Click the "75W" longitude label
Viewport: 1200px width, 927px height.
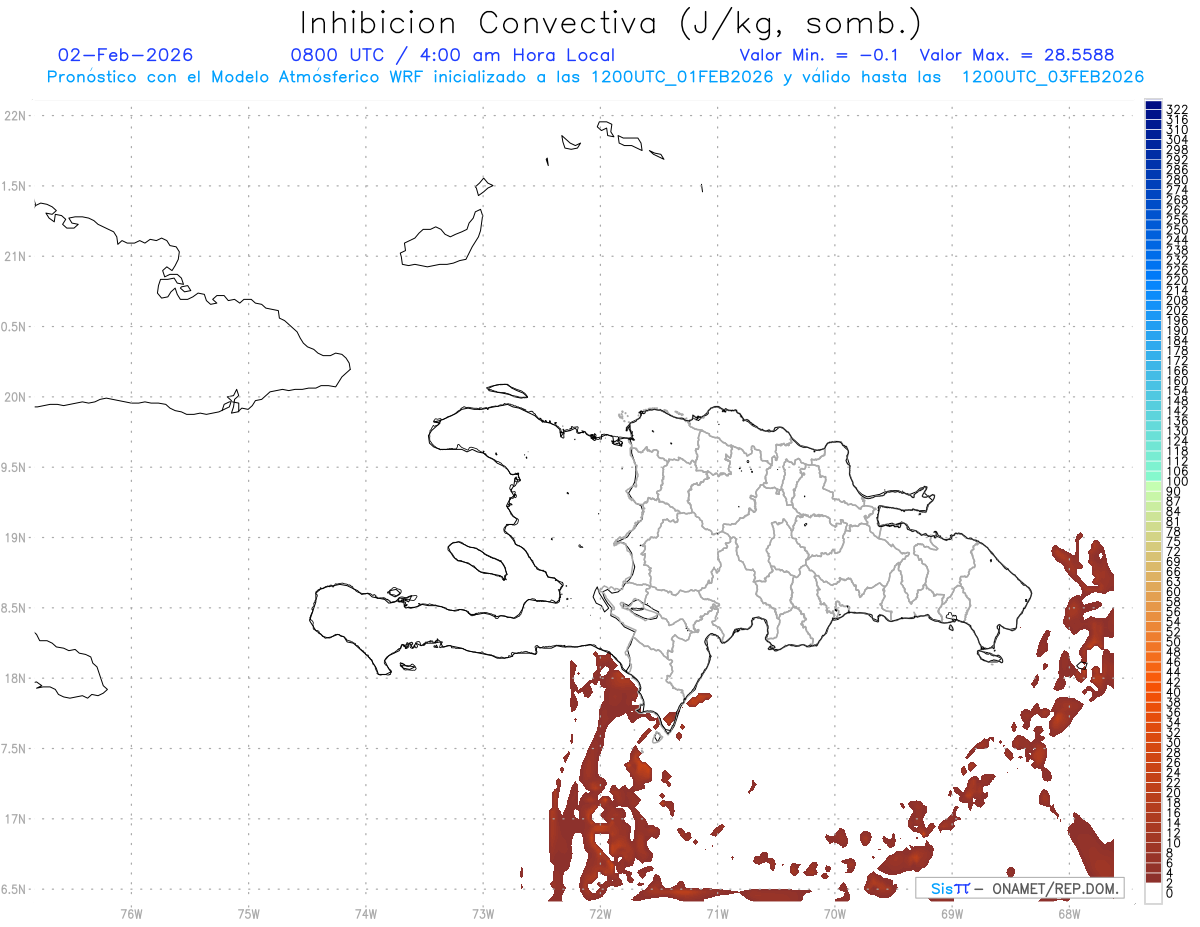click(x=249, y=912)
